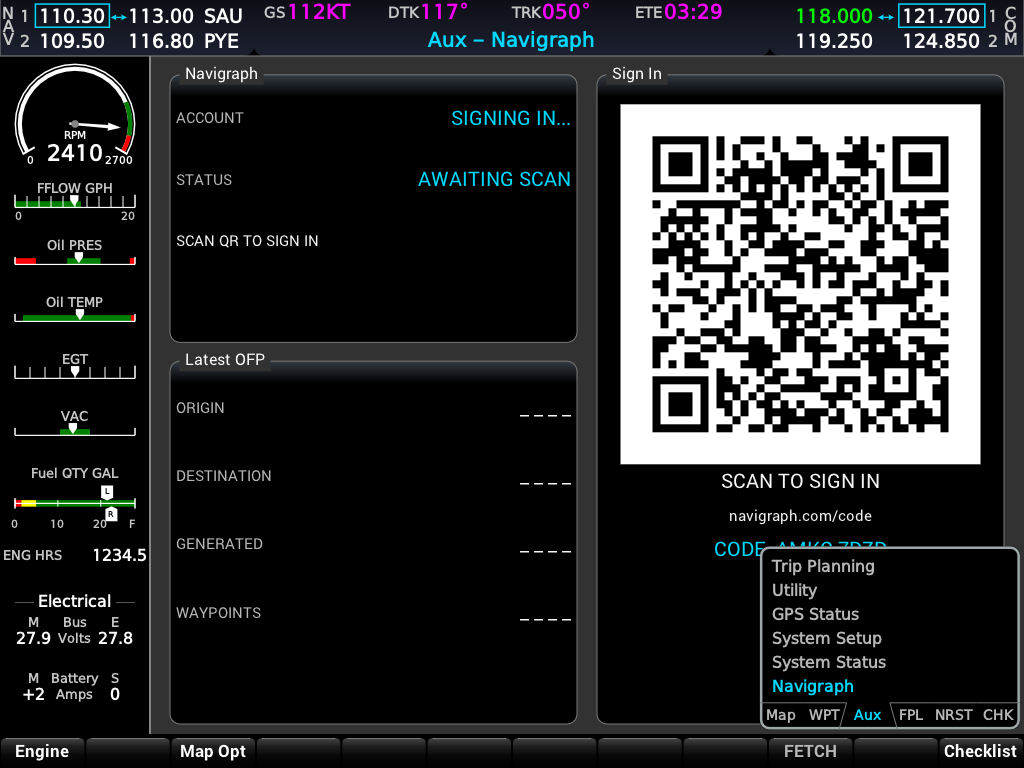Click the GENERATED row in Latest OFP
Viewport: 1024px width, 768px height.
pyautogui.click(x=374, y=544)
